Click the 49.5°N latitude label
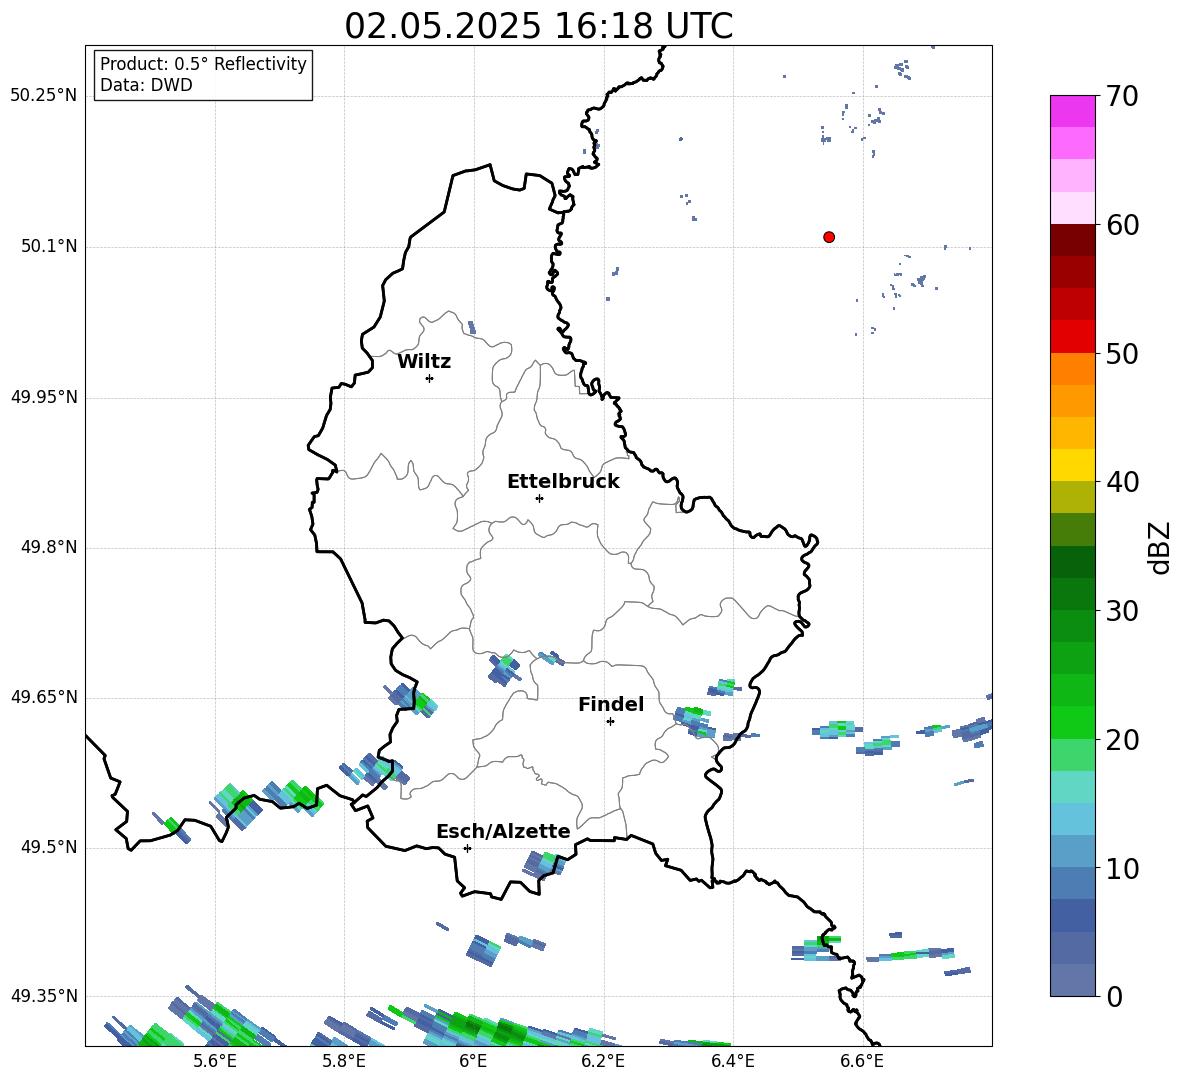Viewport: 1184px width, 1081px height. (49, 847)
